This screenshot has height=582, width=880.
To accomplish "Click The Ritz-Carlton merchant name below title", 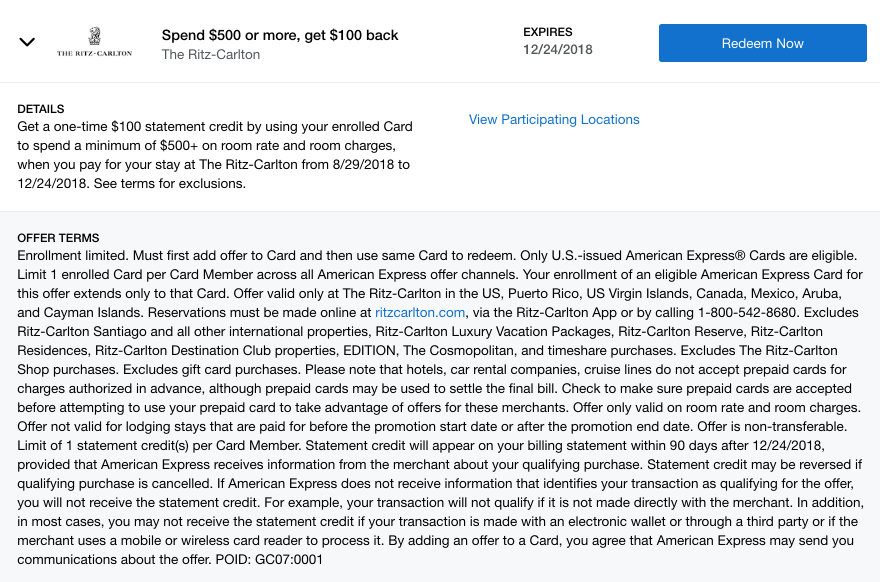I will pyautogui.click(x=211, y=54).
